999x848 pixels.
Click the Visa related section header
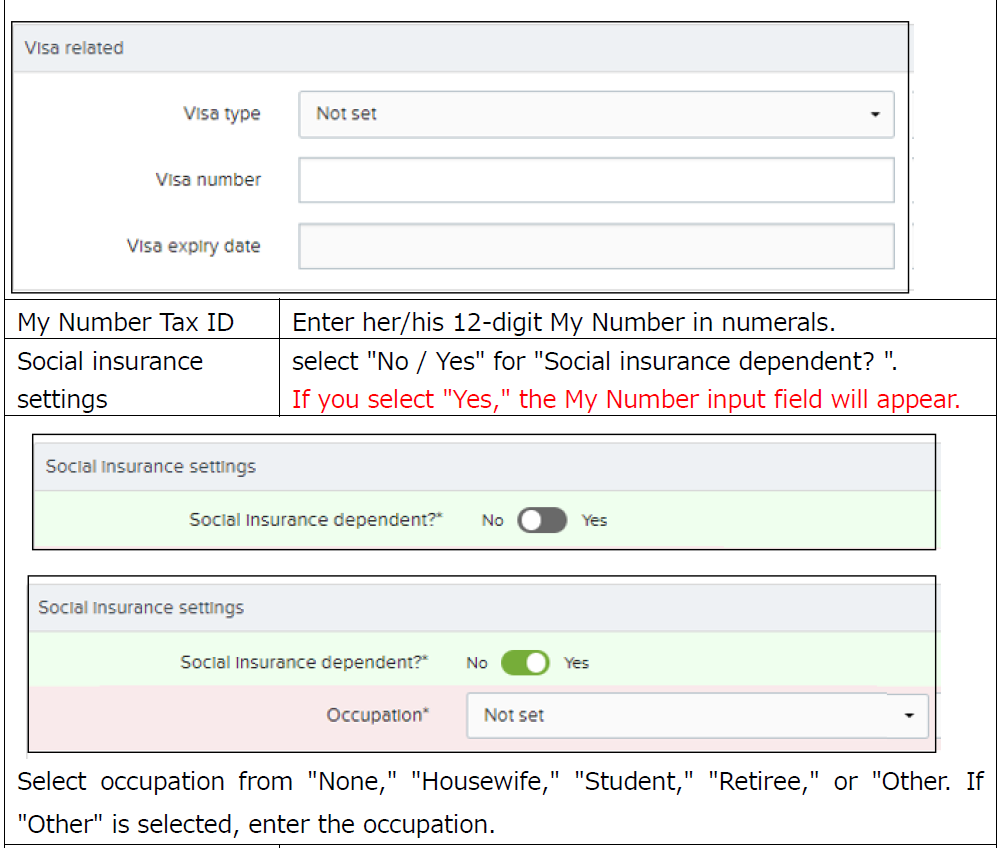460,48
